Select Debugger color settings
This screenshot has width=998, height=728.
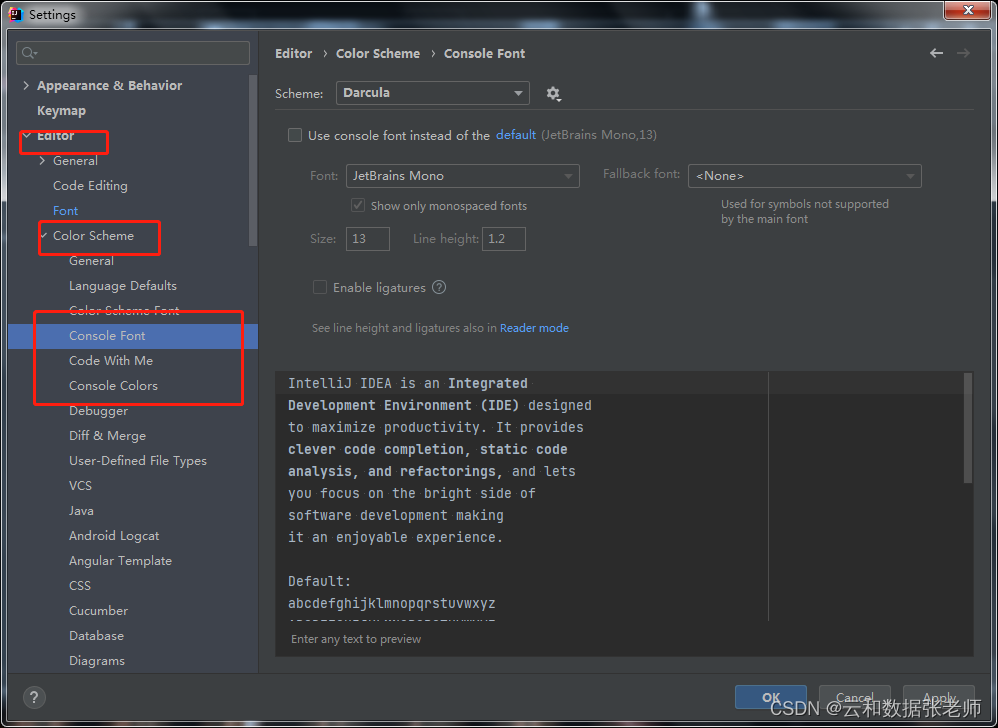99,411
